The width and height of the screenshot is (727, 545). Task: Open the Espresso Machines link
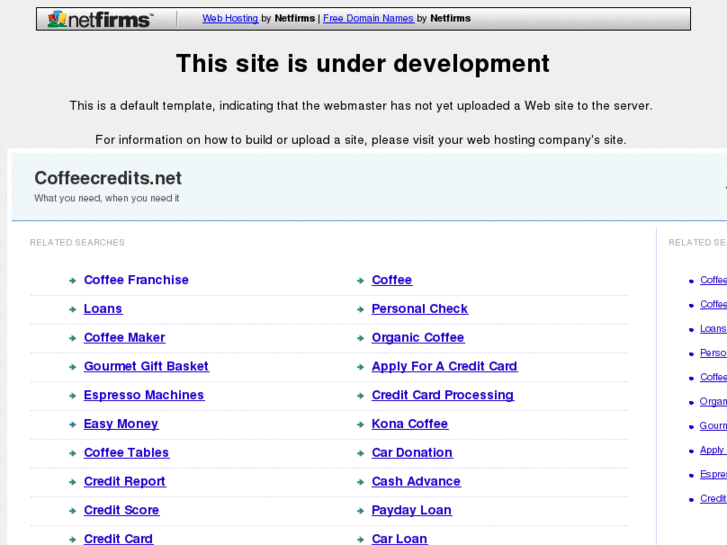click(x=144, y=395)
